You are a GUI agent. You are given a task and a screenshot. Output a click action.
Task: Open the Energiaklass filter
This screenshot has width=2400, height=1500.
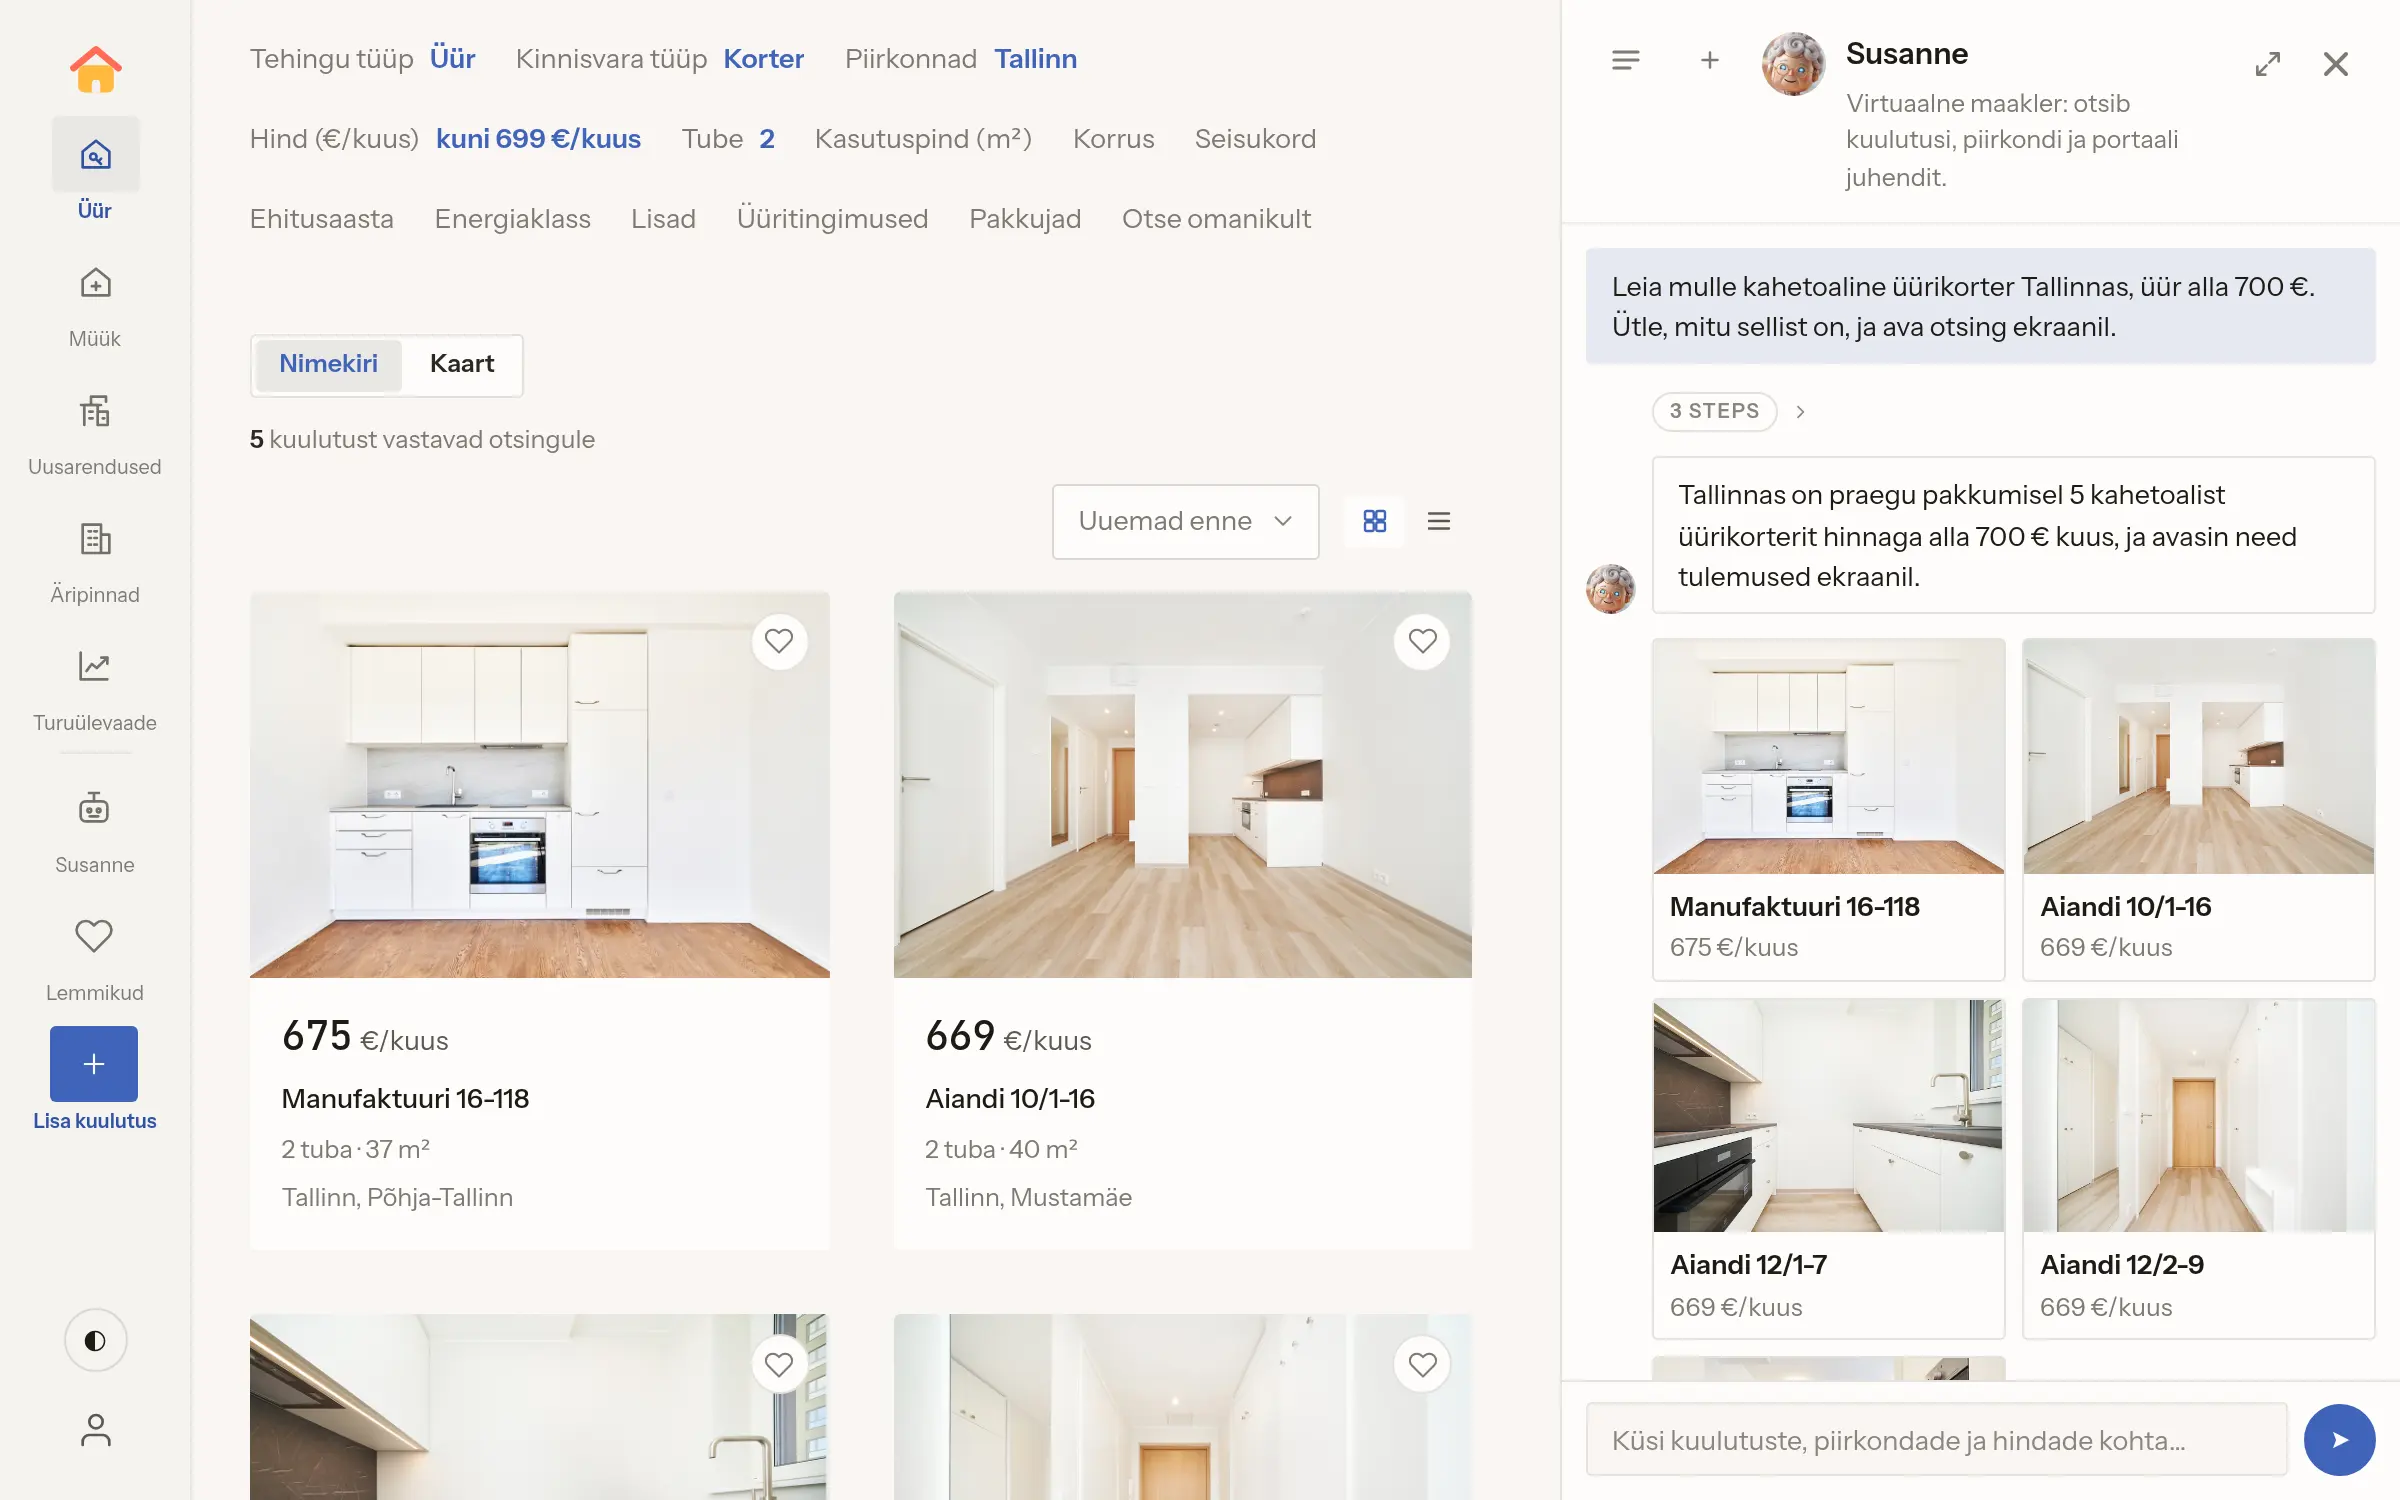pyautogui.click(x=512, y=219)
